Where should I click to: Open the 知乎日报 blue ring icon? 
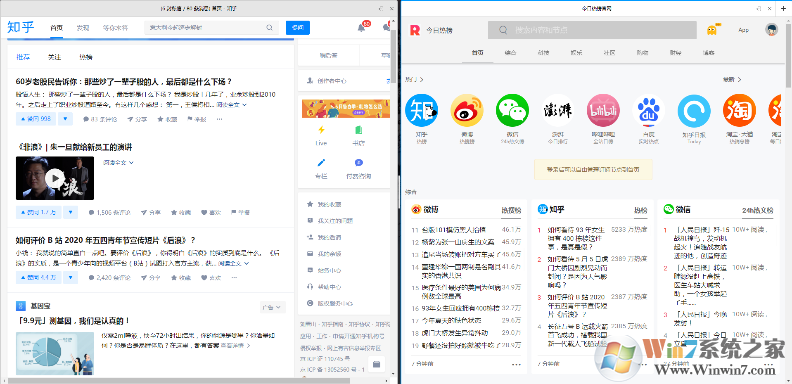pyautogui.click(x=694, y=110)
